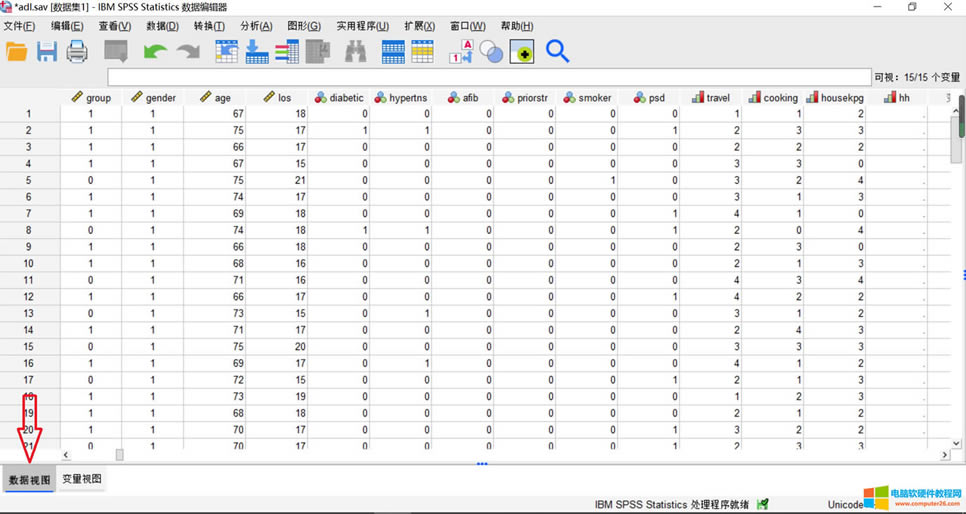Image resolution: width=966 pixels, height=514 pixels.
Task: Save the dataset with the floppy icon
Action: click(47, 52)
